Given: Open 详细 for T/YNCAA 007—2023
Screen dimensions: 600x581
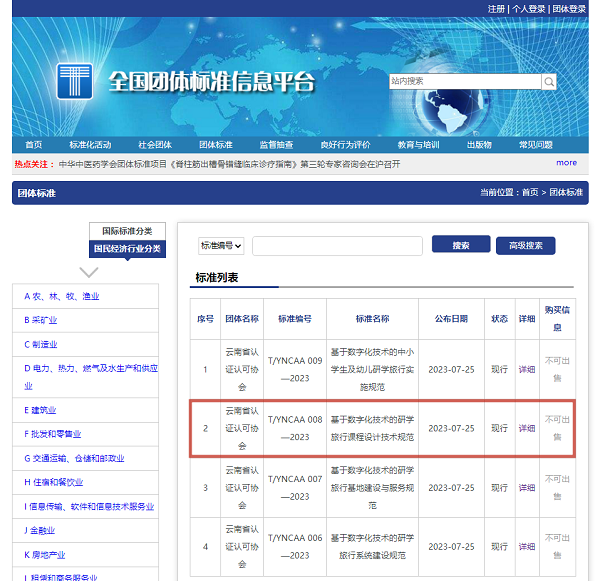Looking at the screenshot, I should tap(527, 488).
